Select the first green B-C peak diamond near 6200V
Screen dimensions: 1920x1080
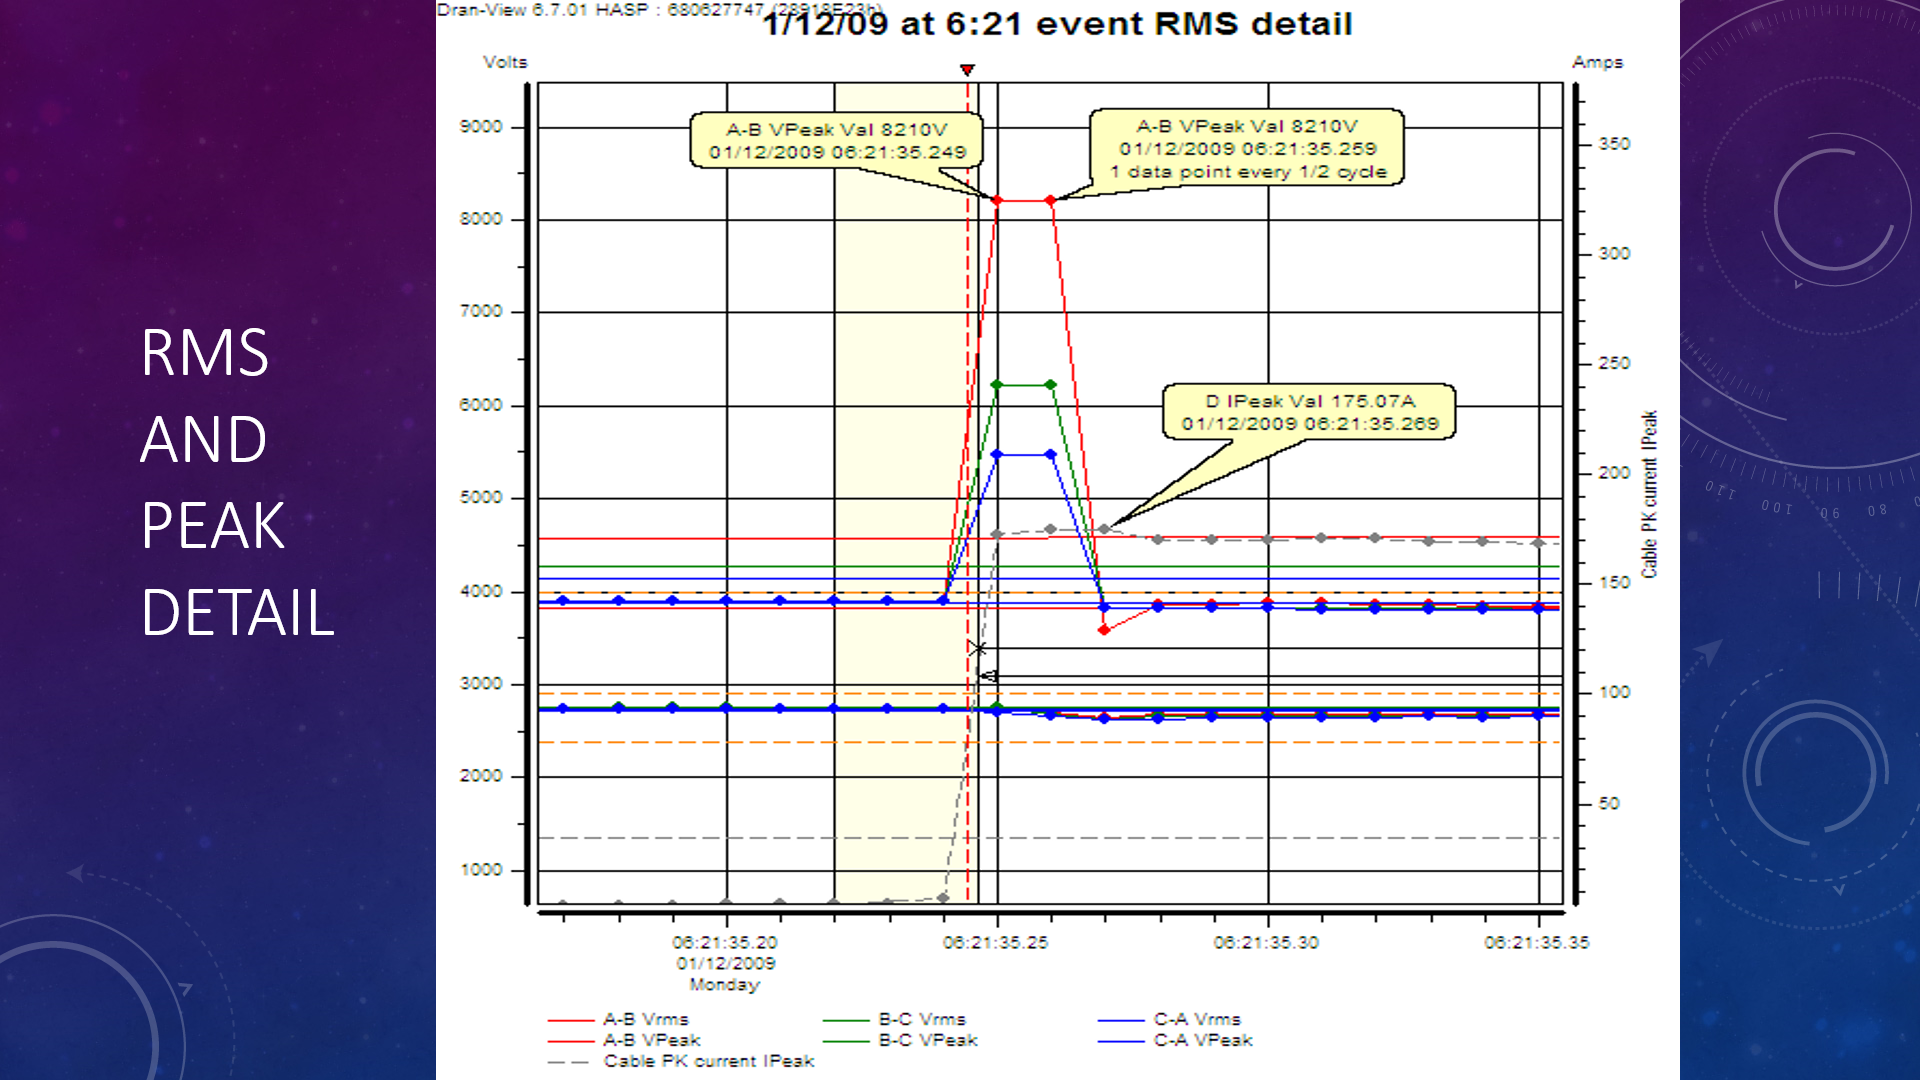click(996, 385)
